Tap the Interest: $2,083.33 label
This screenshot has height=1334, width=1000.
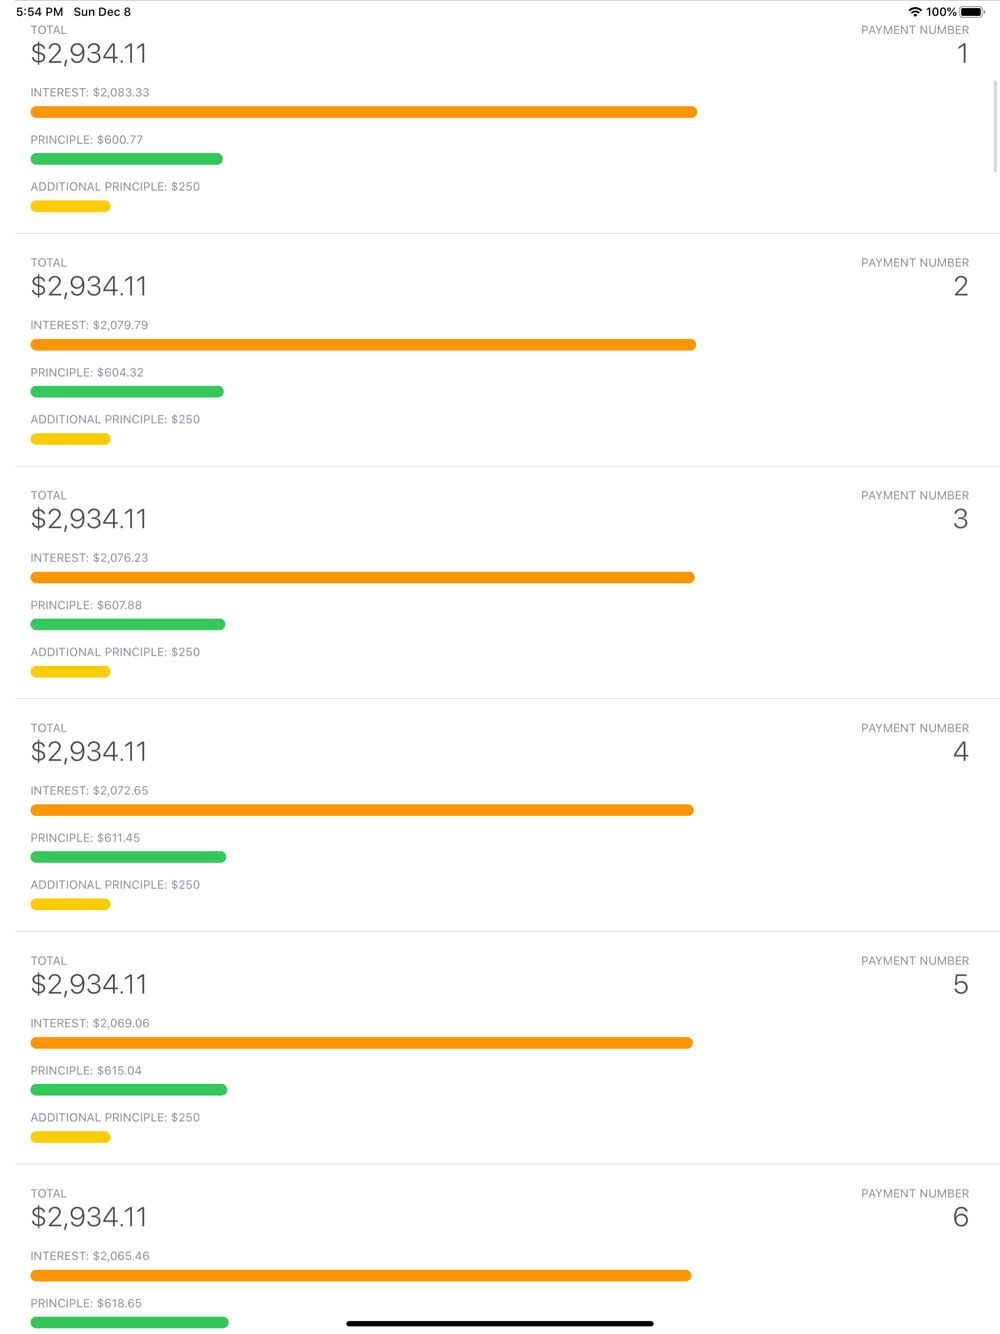pyautogui.click(x=90, y=92)
